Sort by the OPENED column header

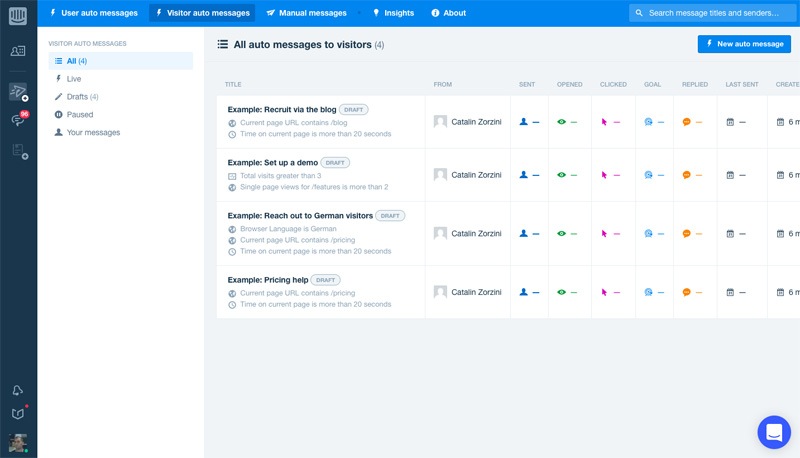[x=569, y=85]
